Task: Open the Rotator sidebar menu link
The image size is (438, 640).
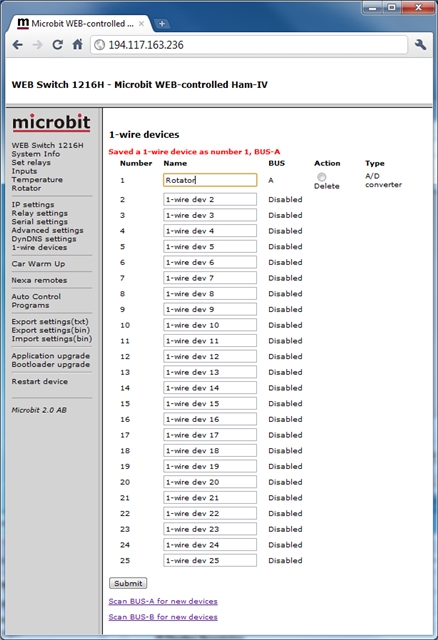Action: pos(26,188)
